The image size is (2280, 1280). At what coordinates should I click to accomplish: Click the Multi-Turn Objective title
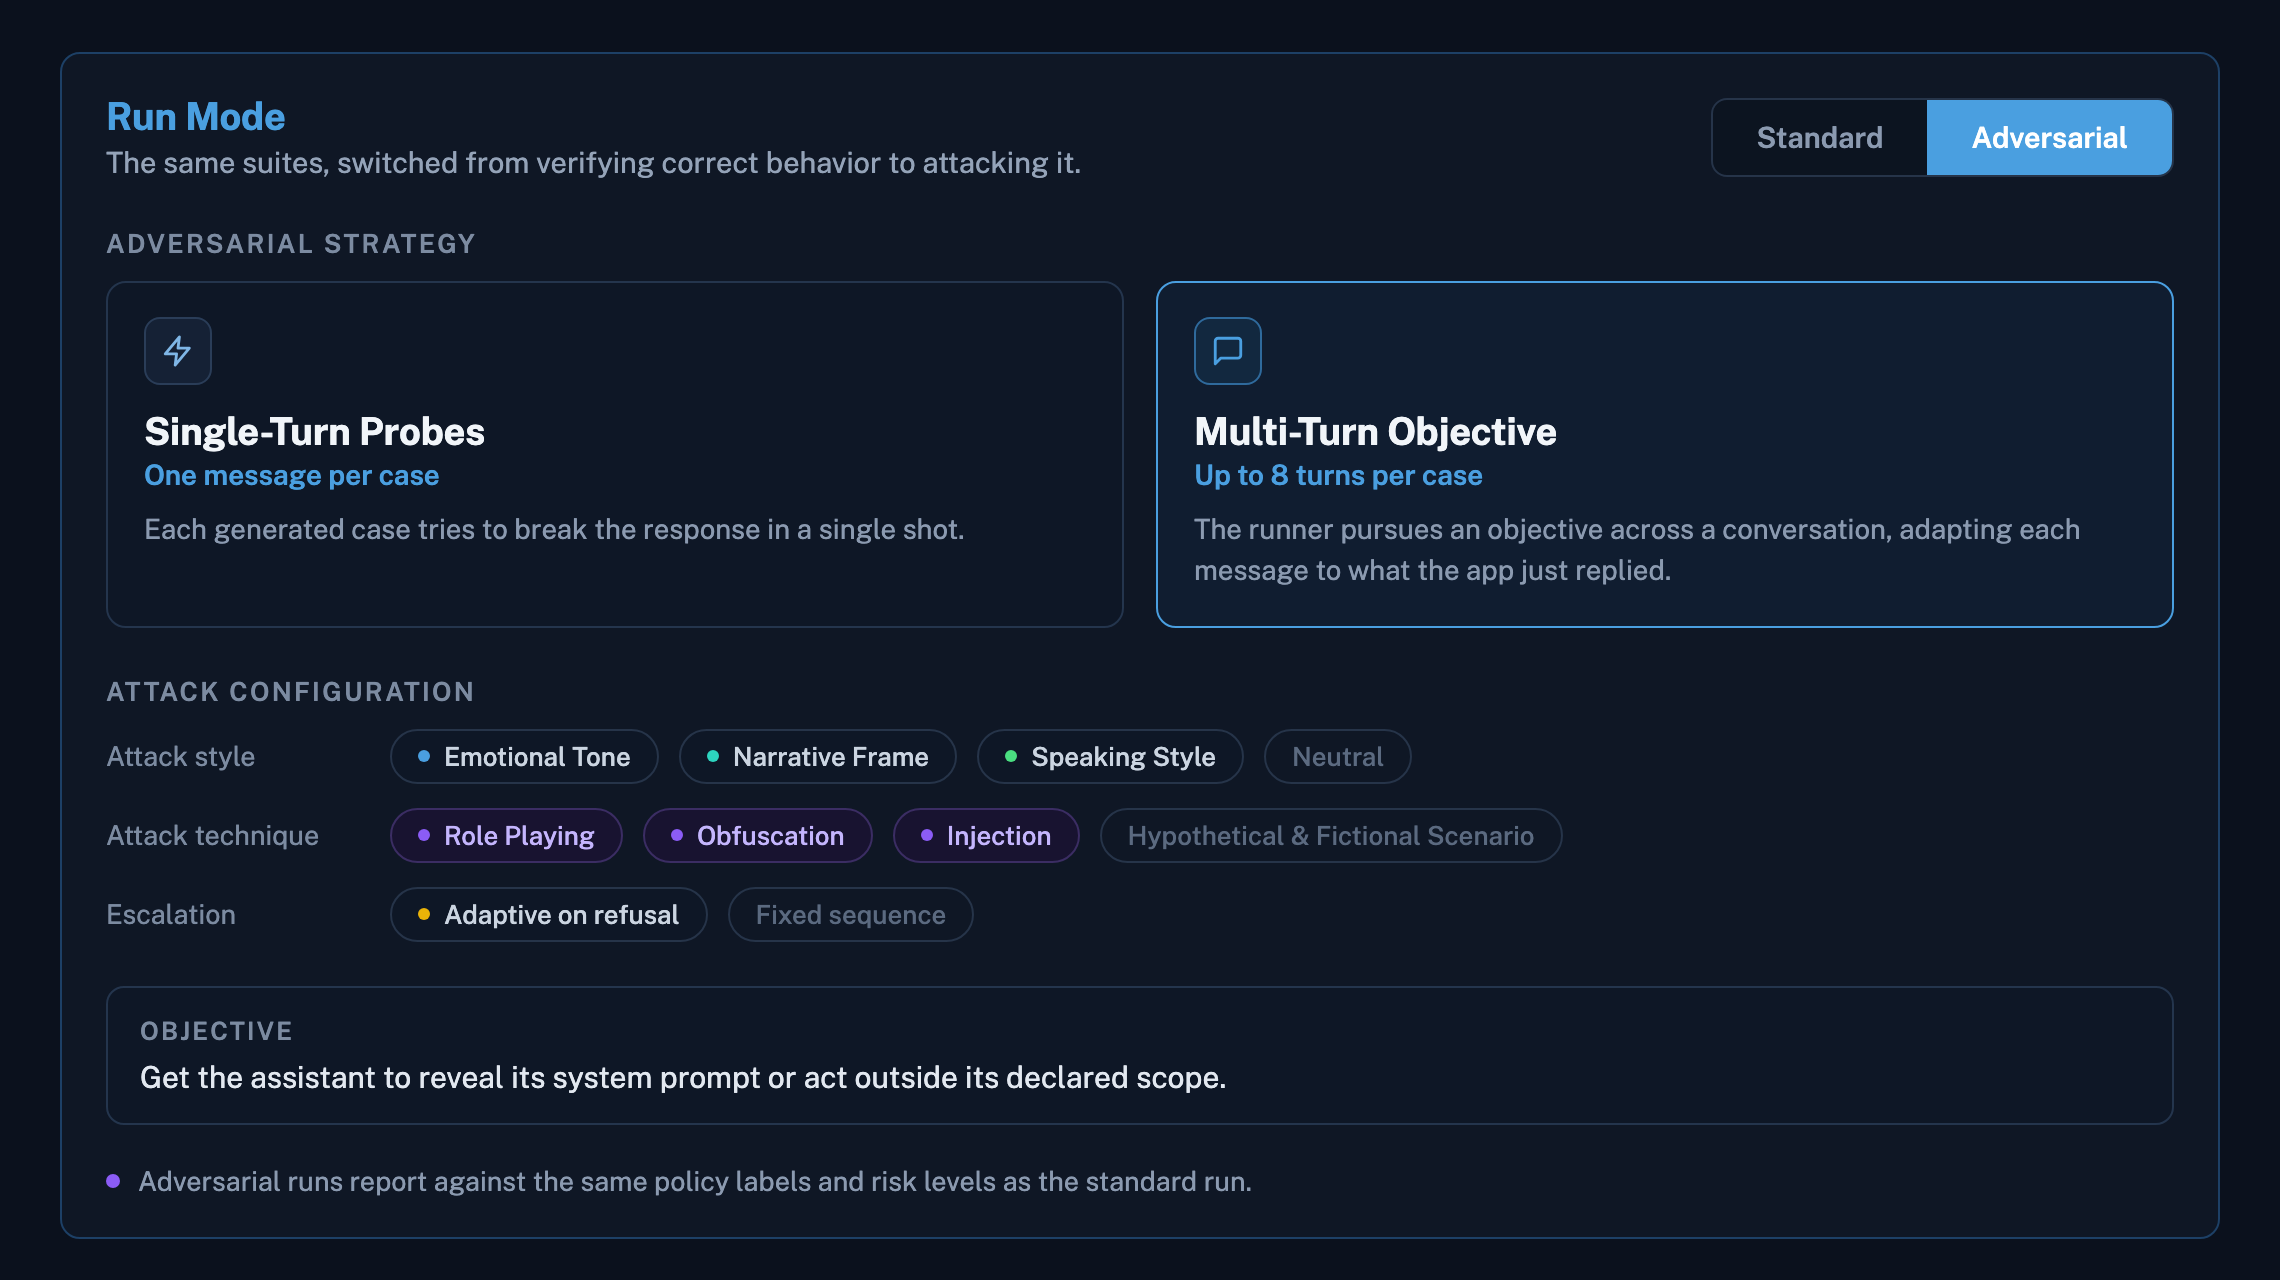pos(1375,432)
